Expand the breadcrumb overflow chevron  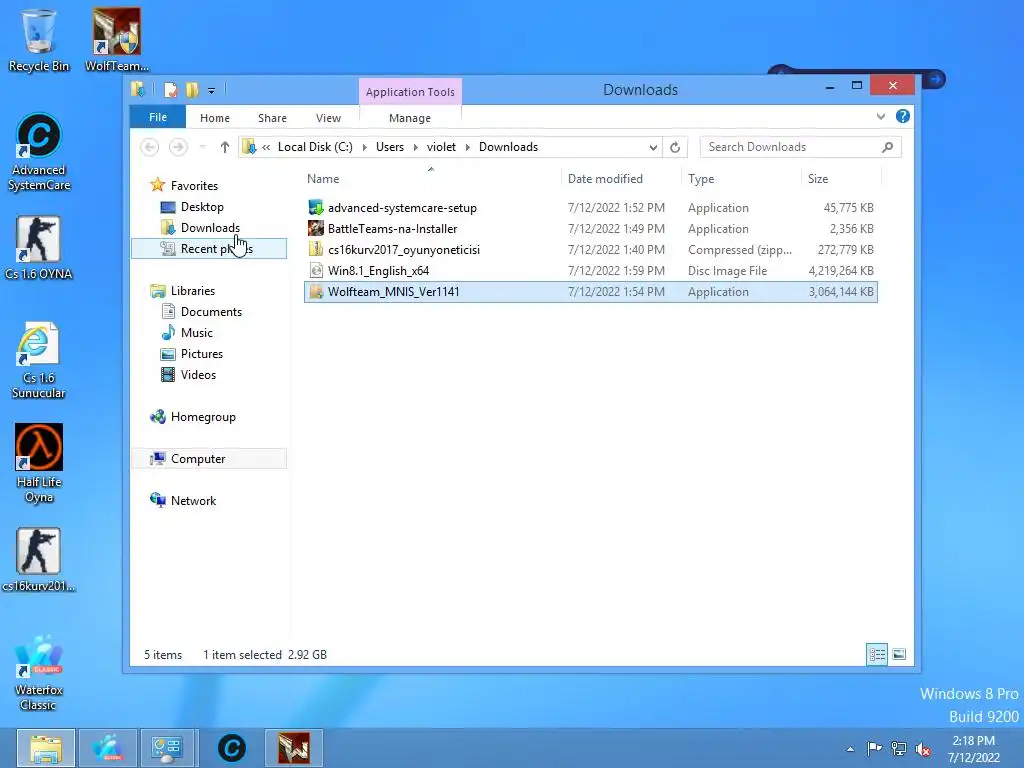coord(266,147)
